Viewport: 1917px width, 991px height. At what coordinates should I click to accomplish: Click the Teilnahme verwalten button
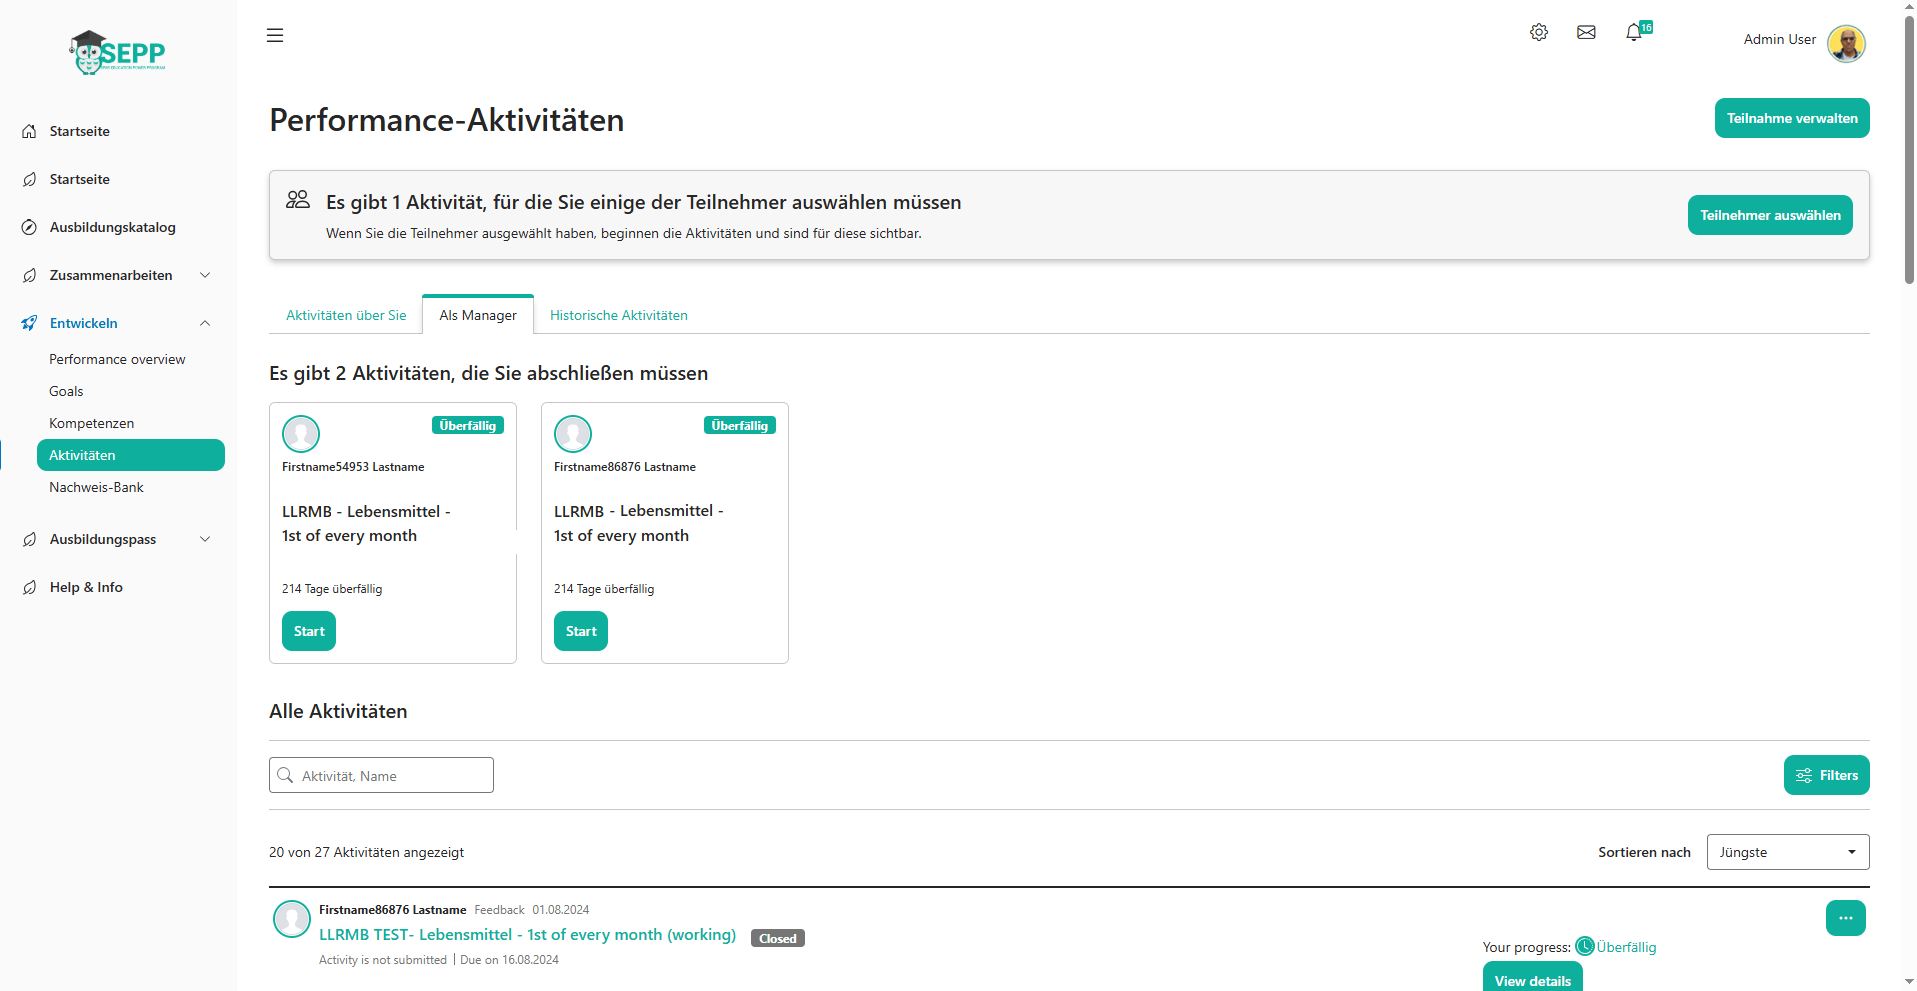[1791, 118]
